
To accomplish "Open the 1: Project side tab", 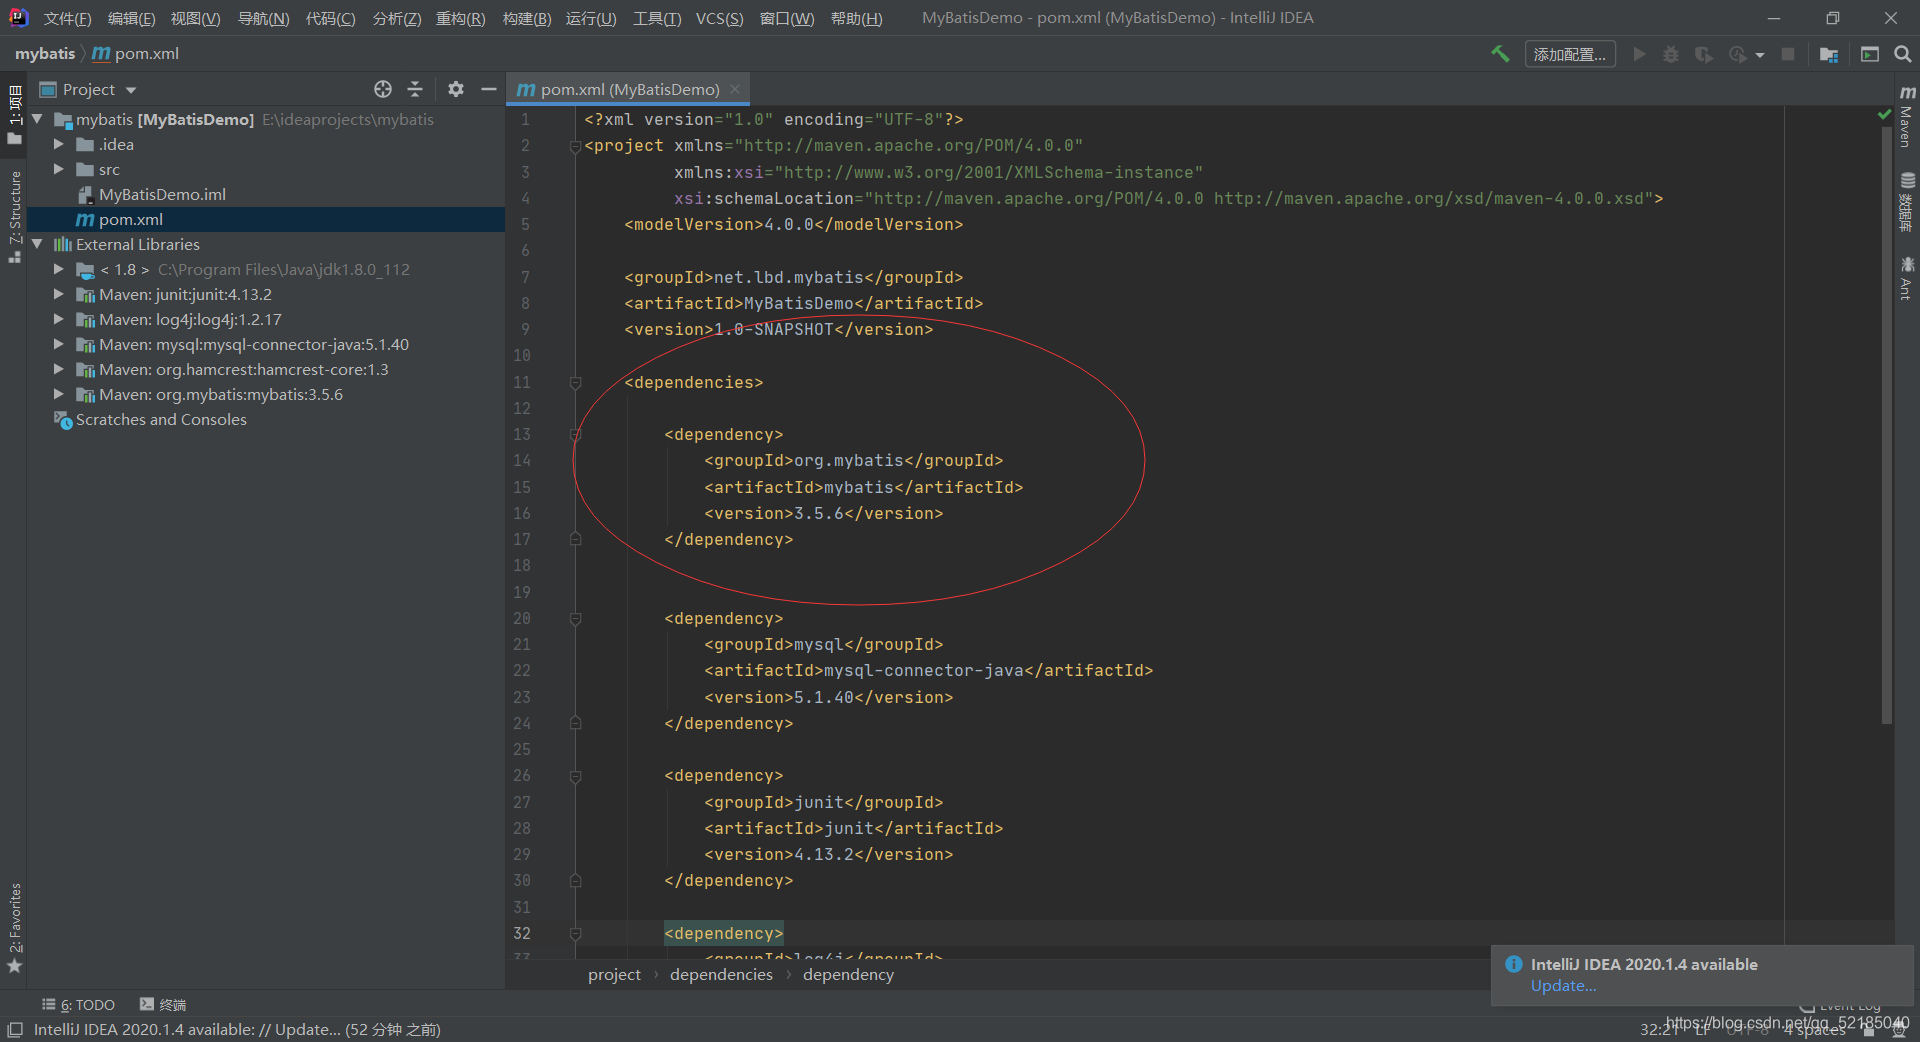I will pyautogui.click(x=14, y=115).
